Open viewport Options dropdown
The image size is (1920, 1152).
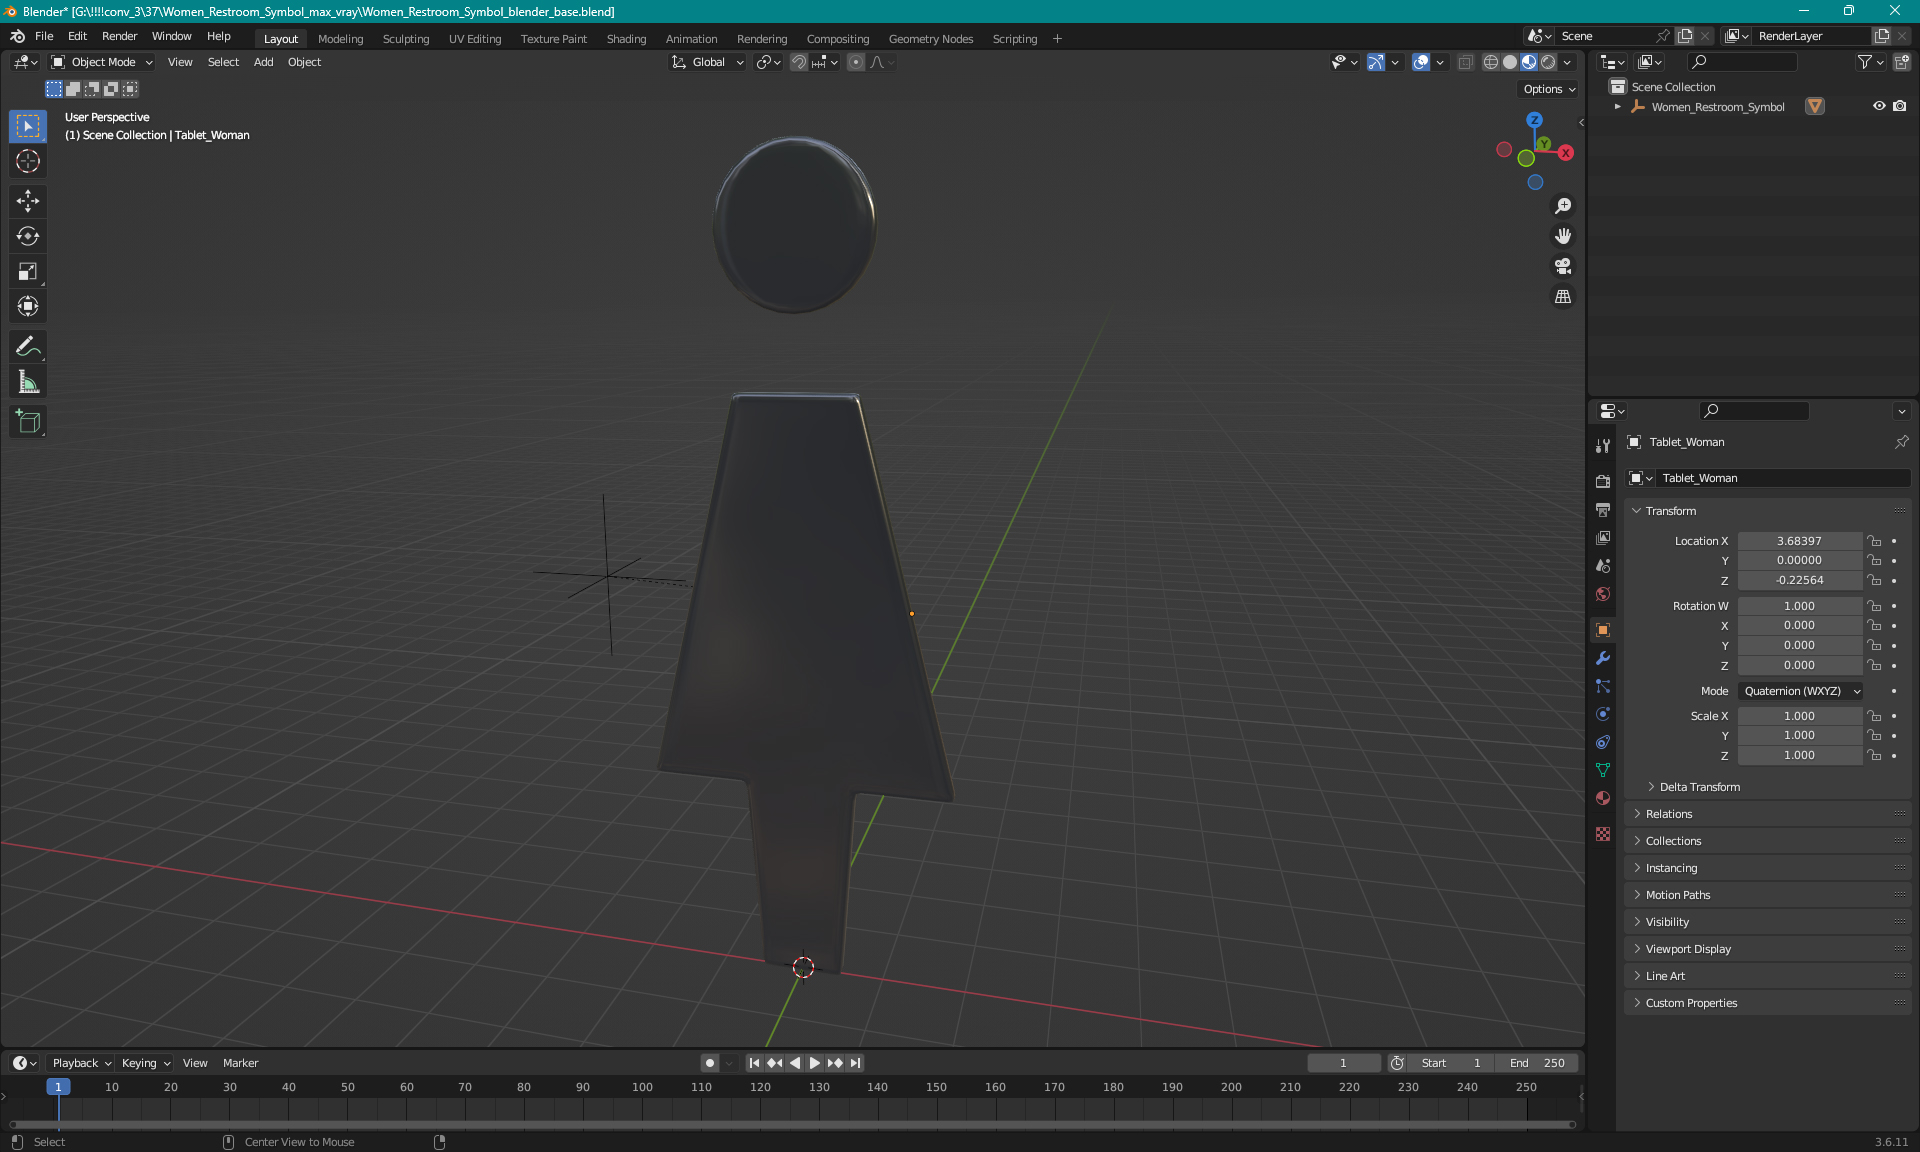click(1549, 89)
